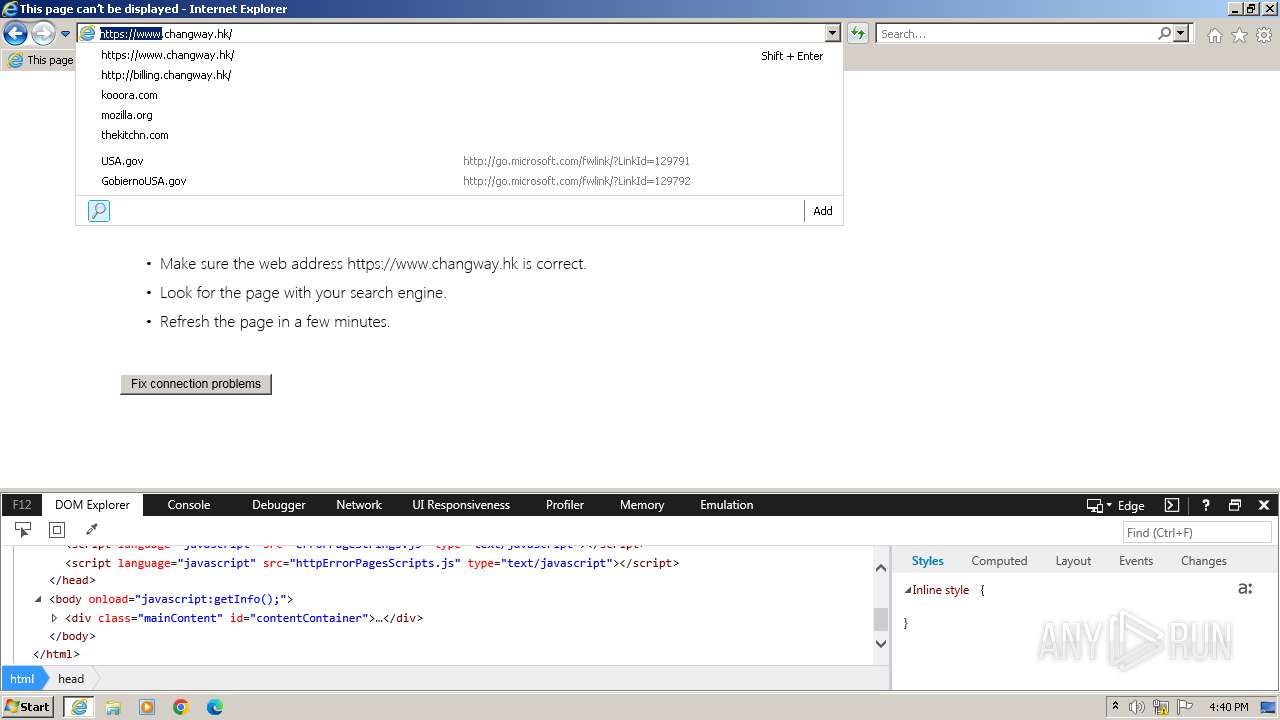The width and height of the screenshot is (1280, 720).
Task: Click the DOM tree scrollbar up arrow
Action: click(881, 568)
